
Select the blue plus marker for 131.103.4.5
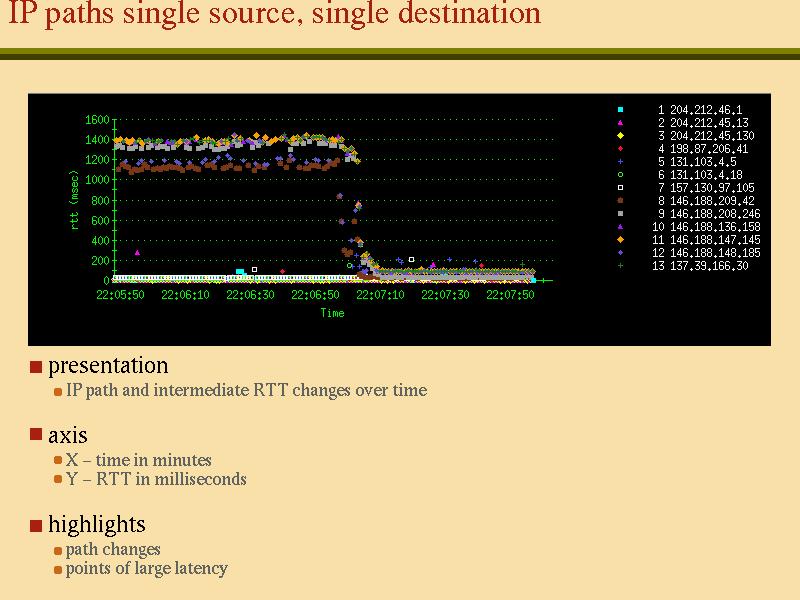[621, 161]
